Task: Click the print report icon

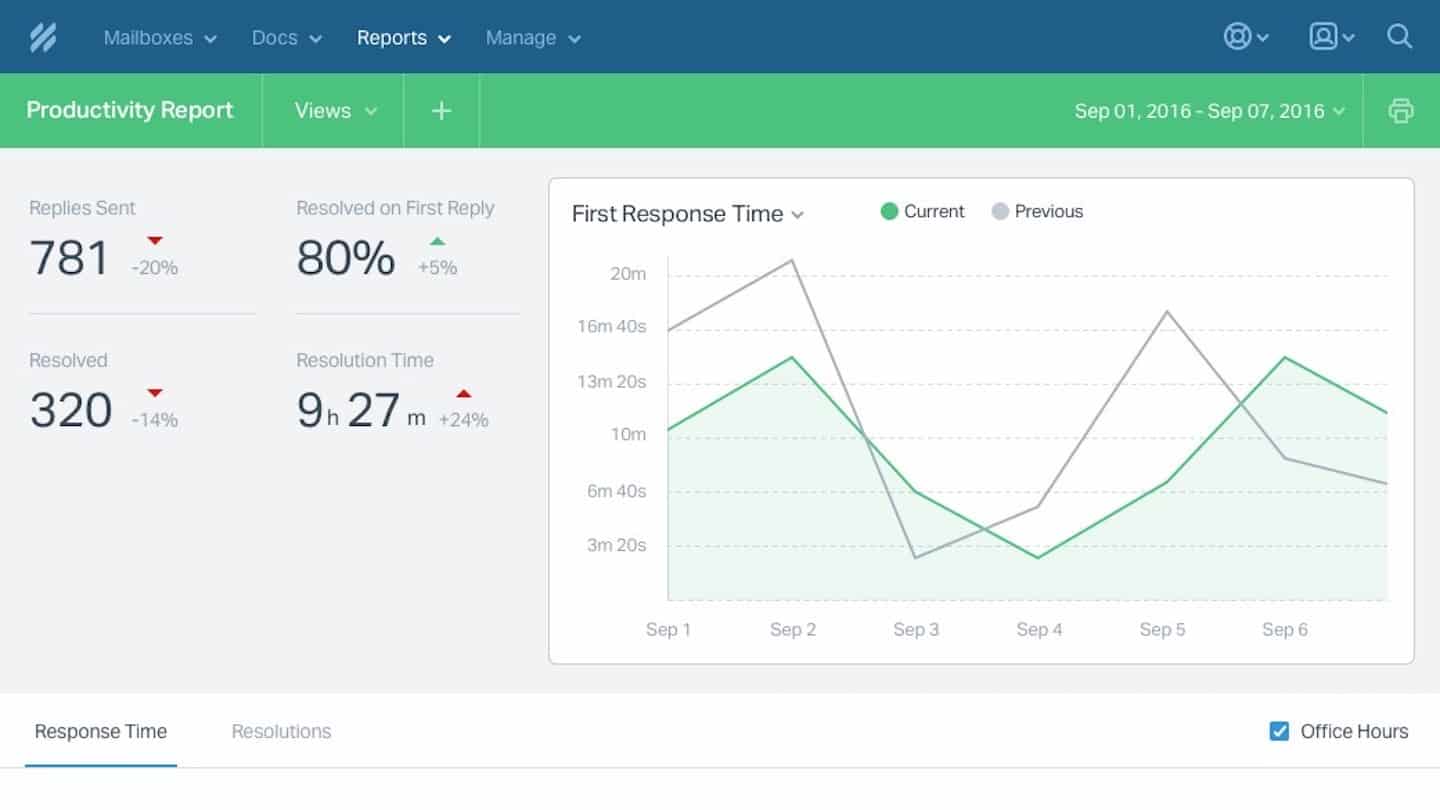Action: [1401, 111]
